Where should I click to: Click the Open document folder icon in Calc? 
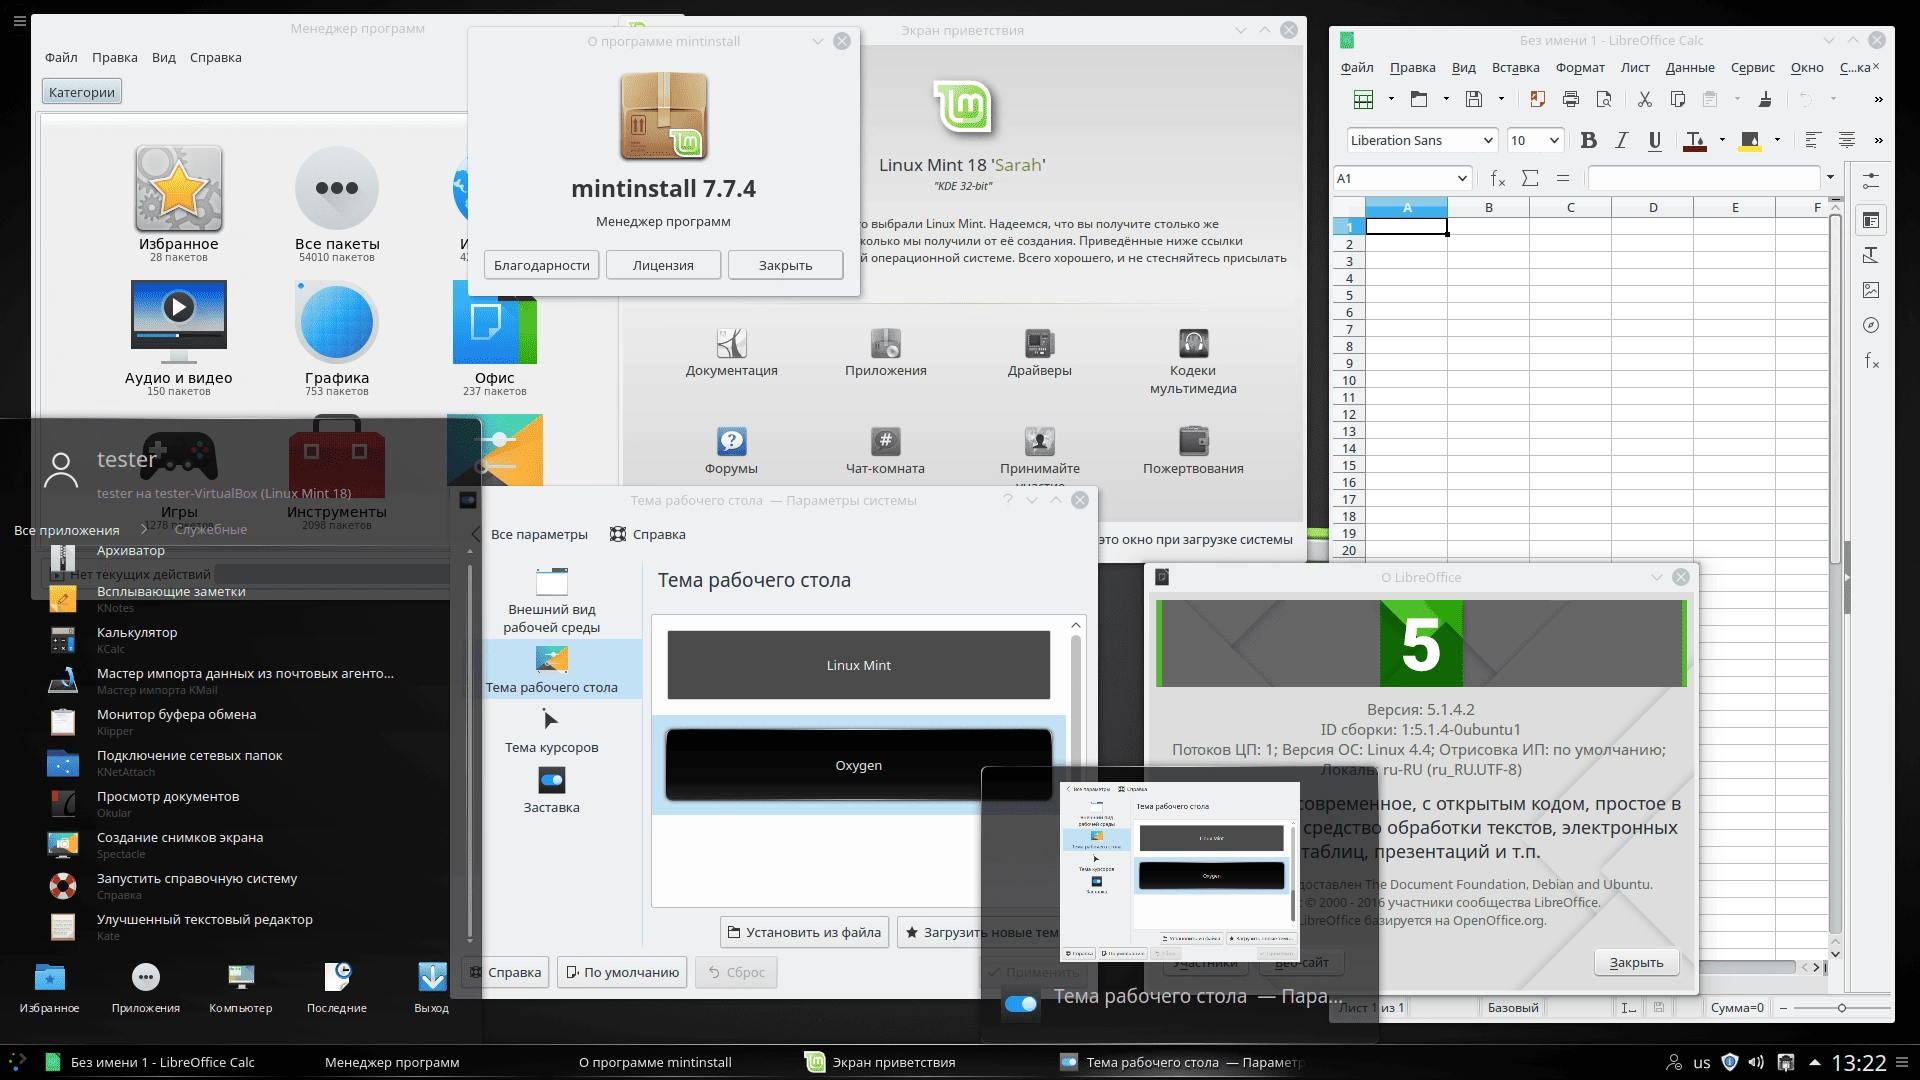(x=1418, y=99)
